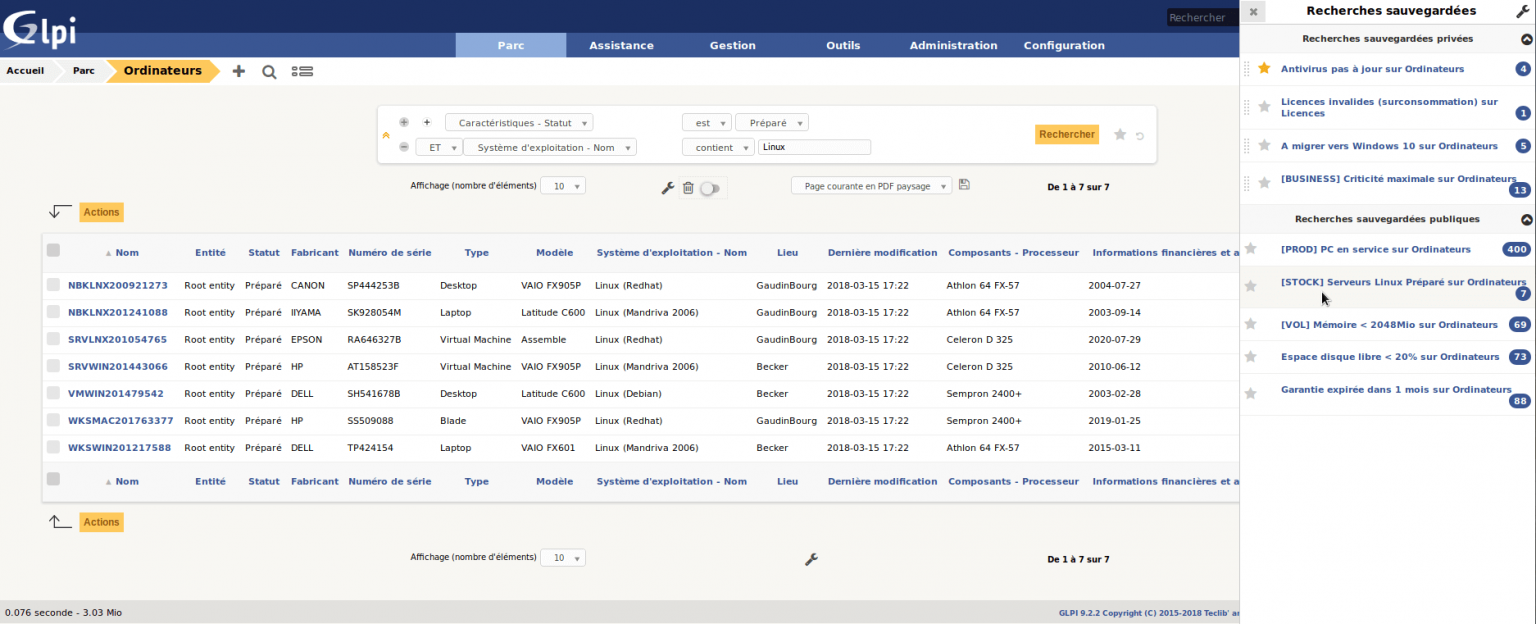Screen dimensions: 1536x624
Task: Open the search magnifier icon in breadcrumb bar
Action: pyautogui.click(x=269, y=71)
